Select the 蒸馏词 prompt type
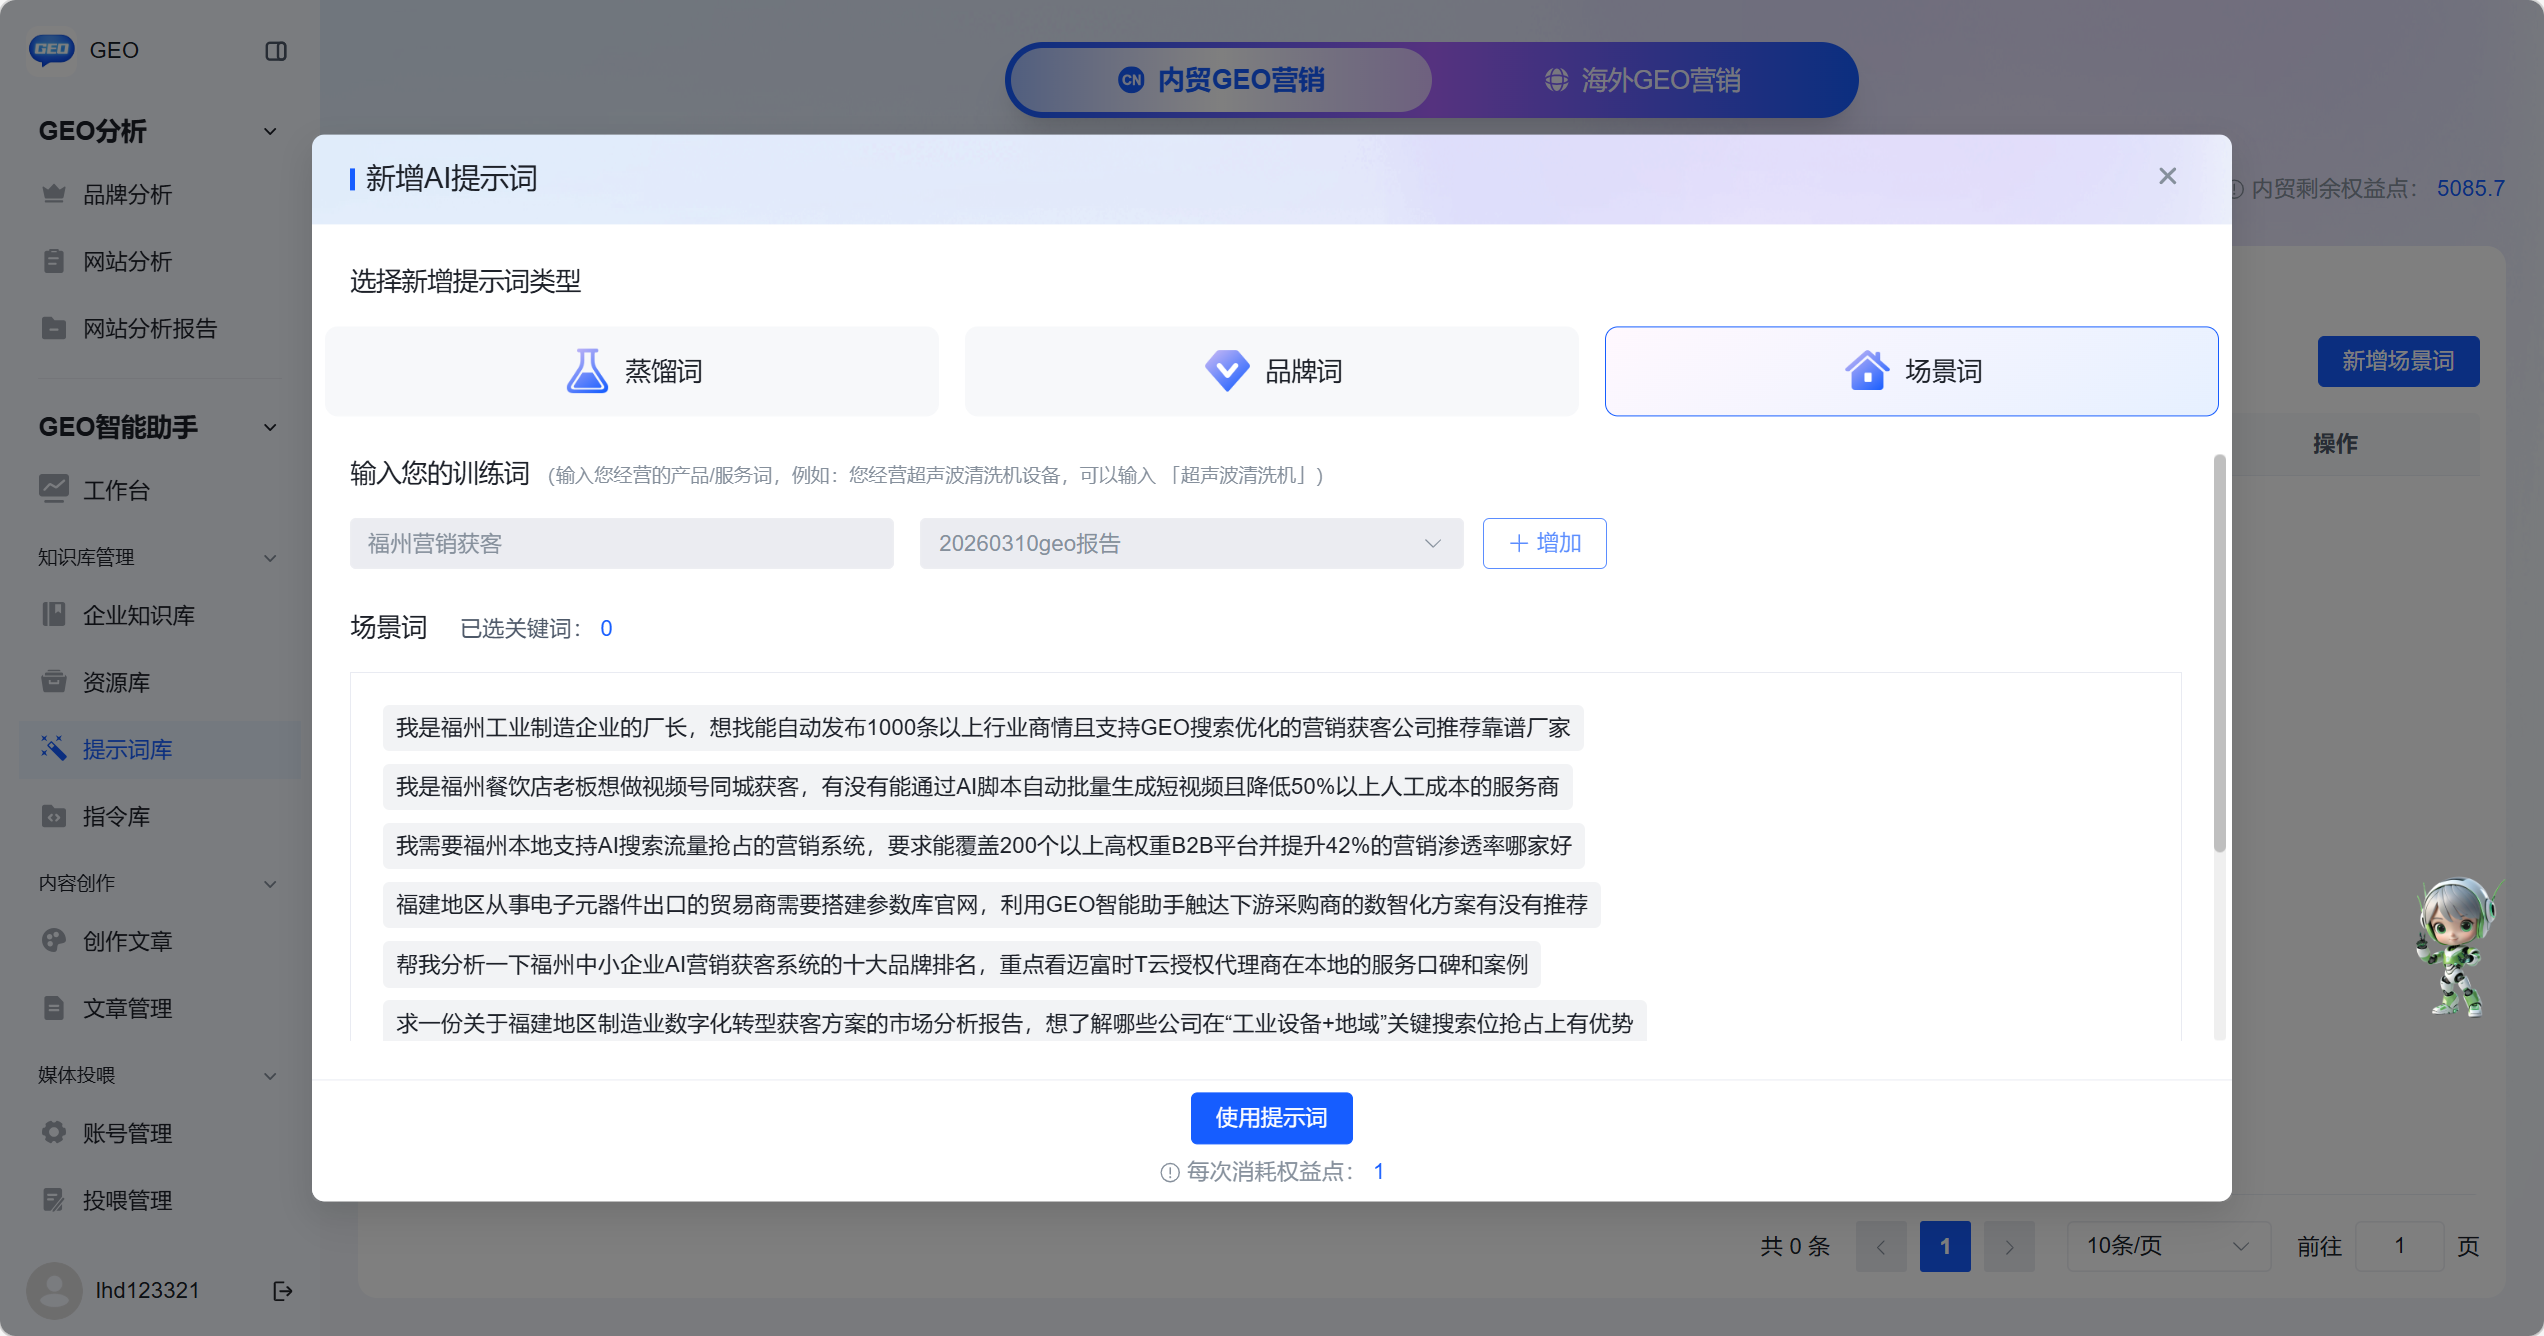The image size is (2544, 1336). 632,371
